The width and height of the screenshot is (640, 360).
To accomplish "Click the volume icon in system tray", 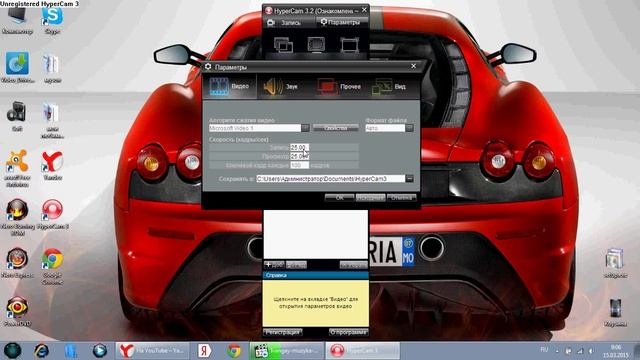I will coord(591,351).
